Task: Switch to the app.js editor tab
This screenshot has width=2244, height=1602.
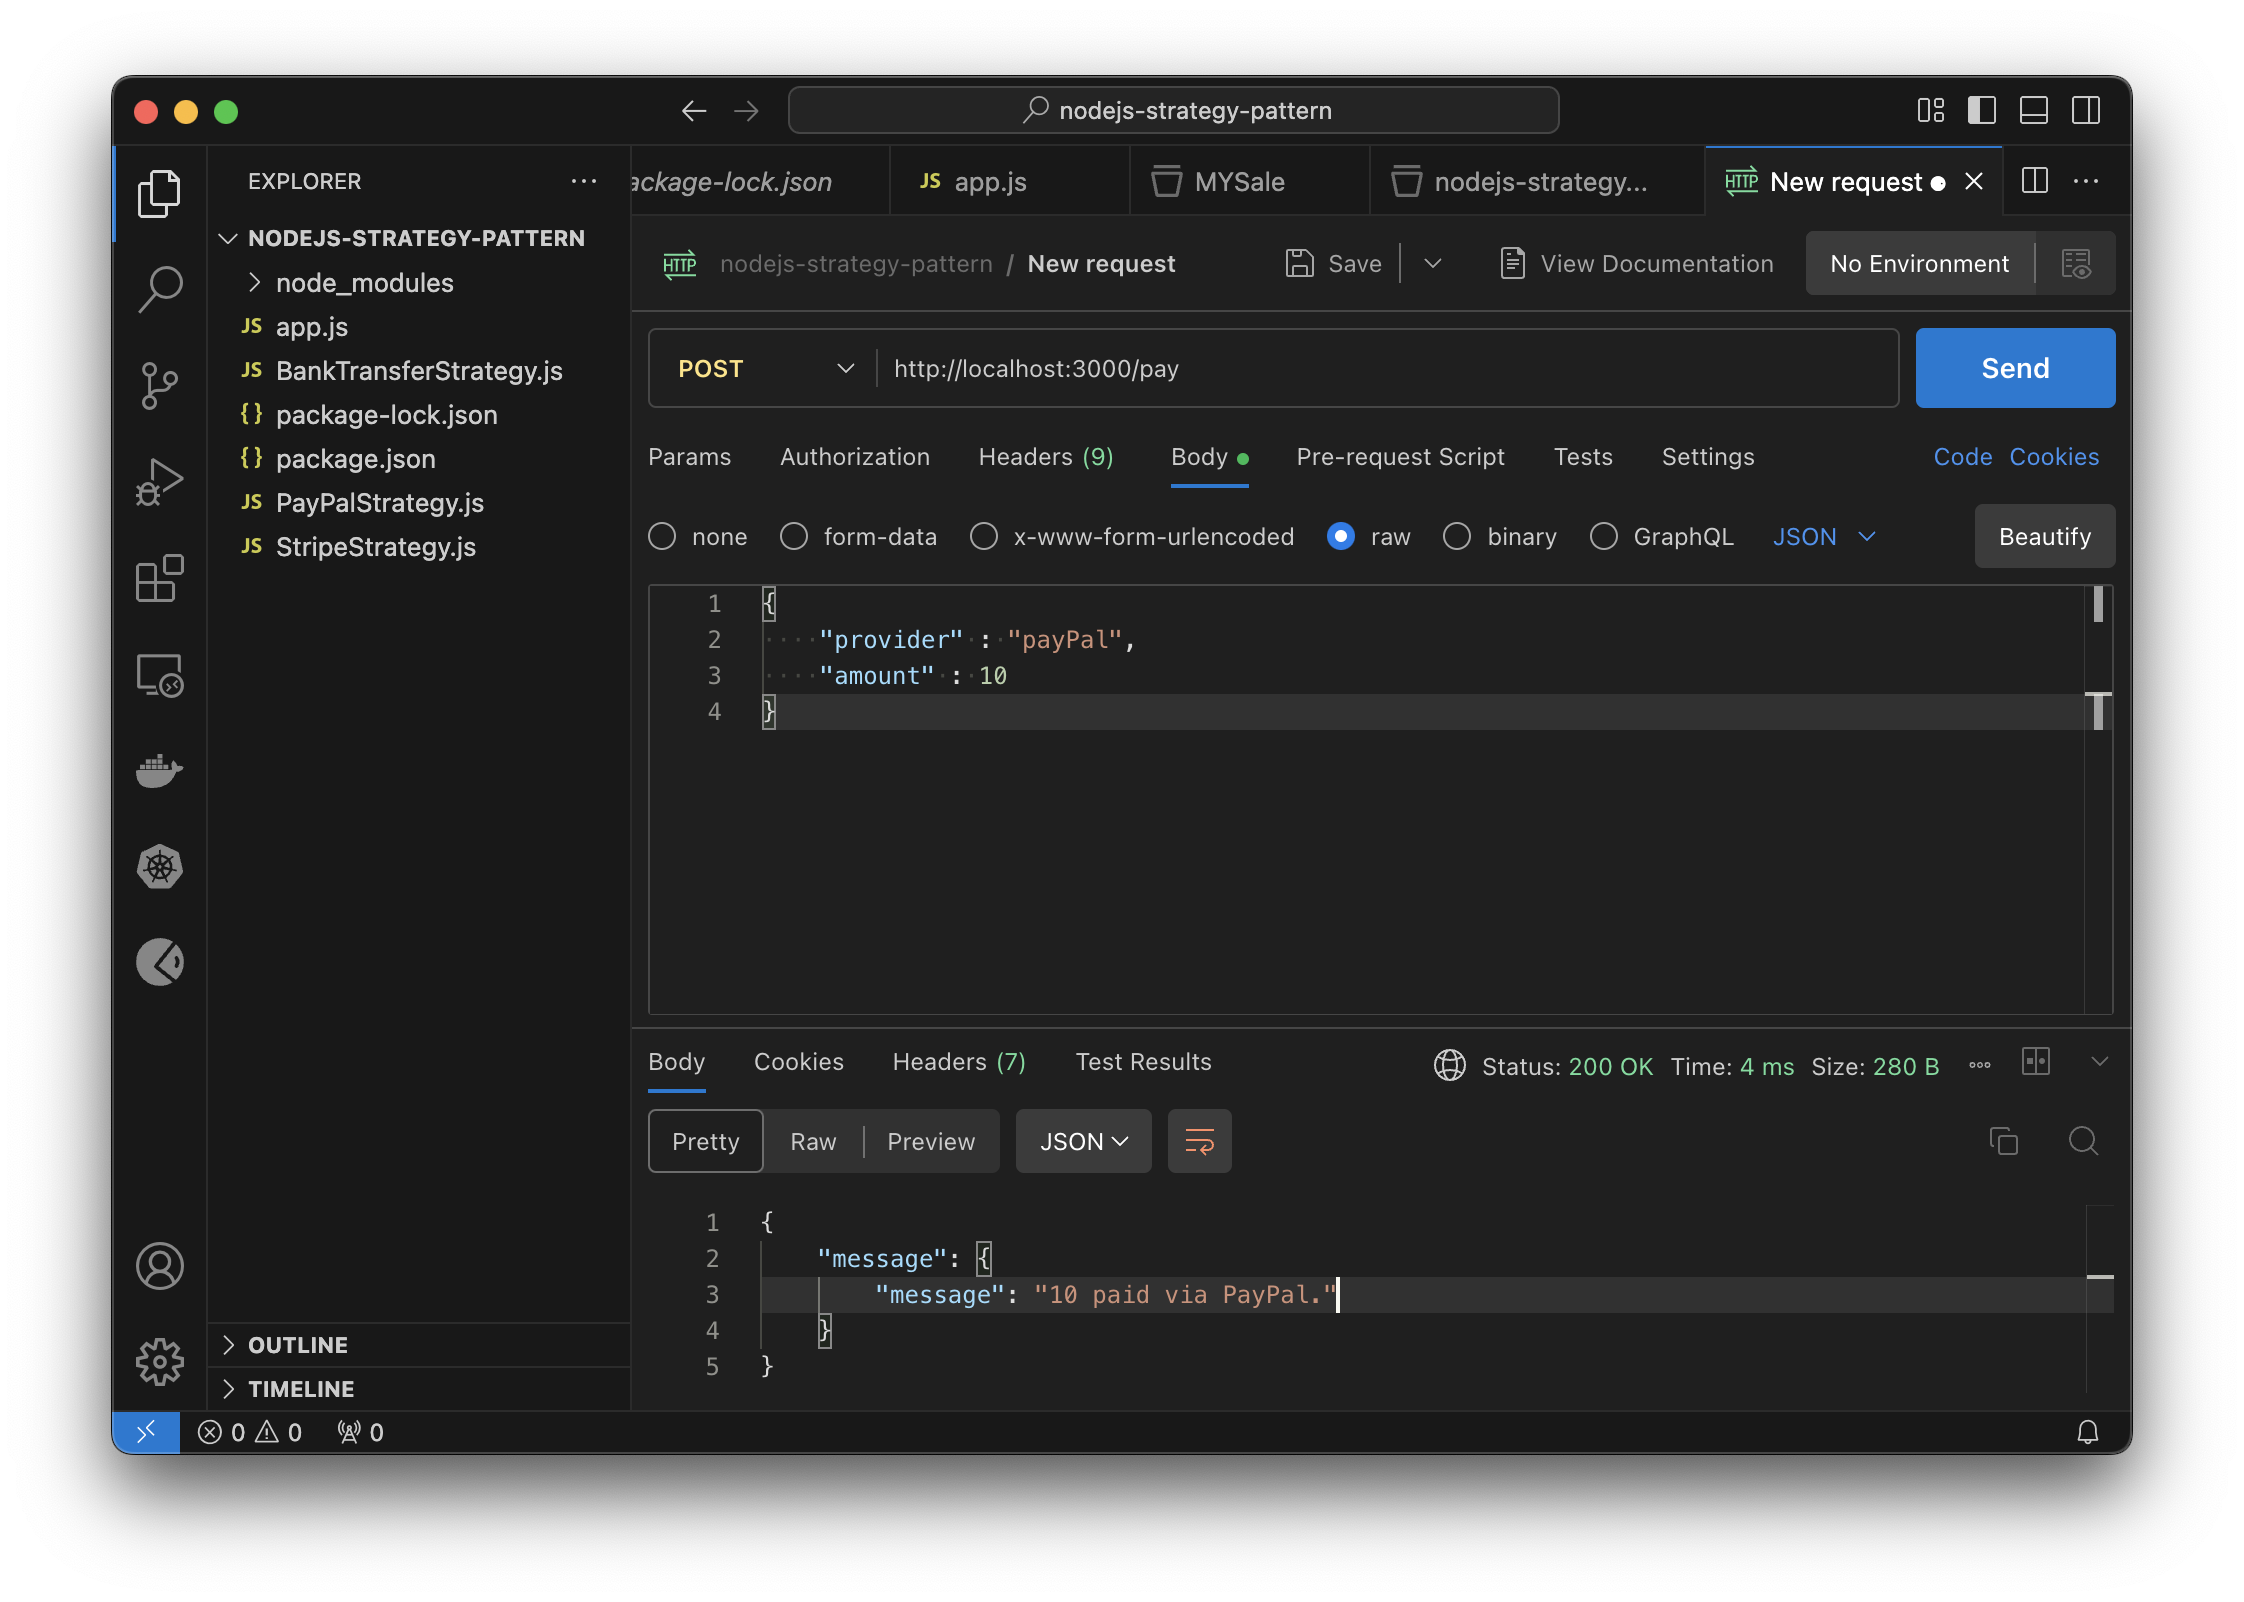Action: 1009,181
